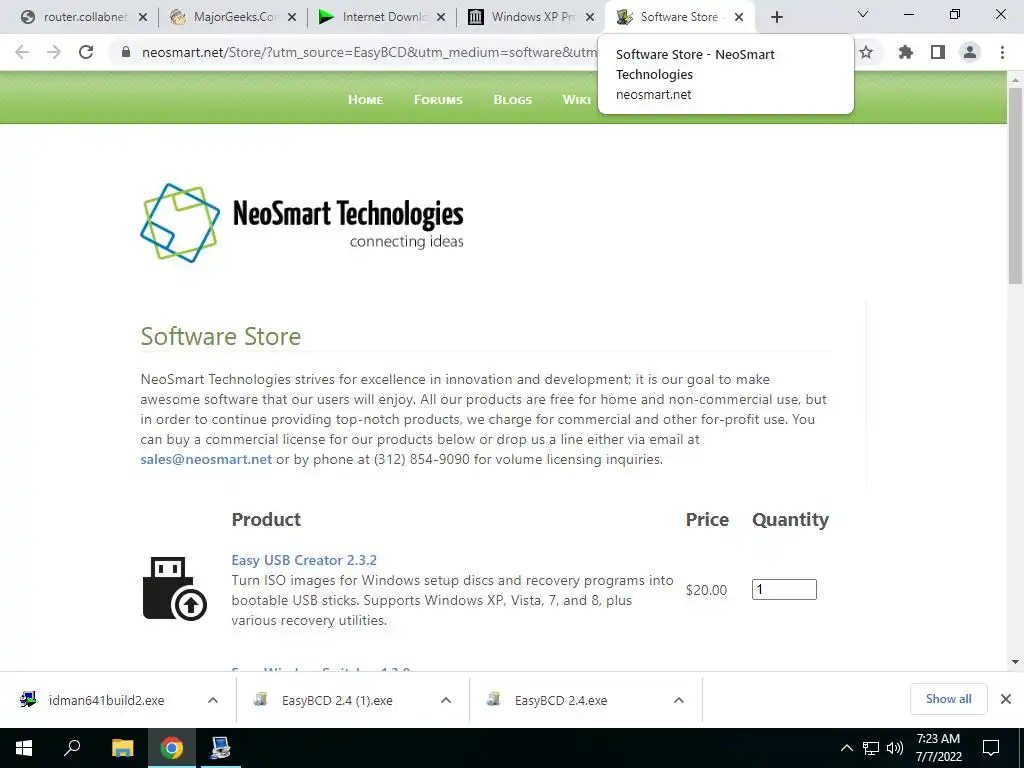Bookmark this page with the star icon
The image size is (1024, 768).
coord(866,52)
